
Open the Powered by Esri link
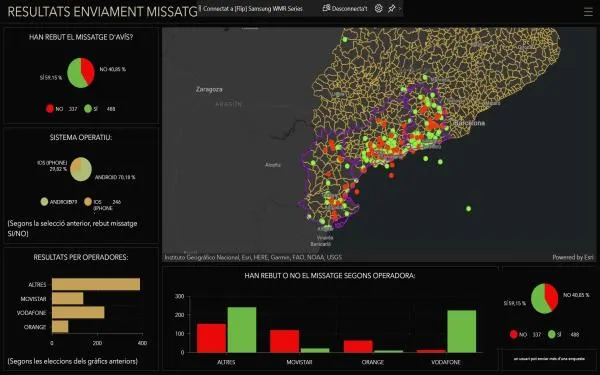(x=573, y=257)
